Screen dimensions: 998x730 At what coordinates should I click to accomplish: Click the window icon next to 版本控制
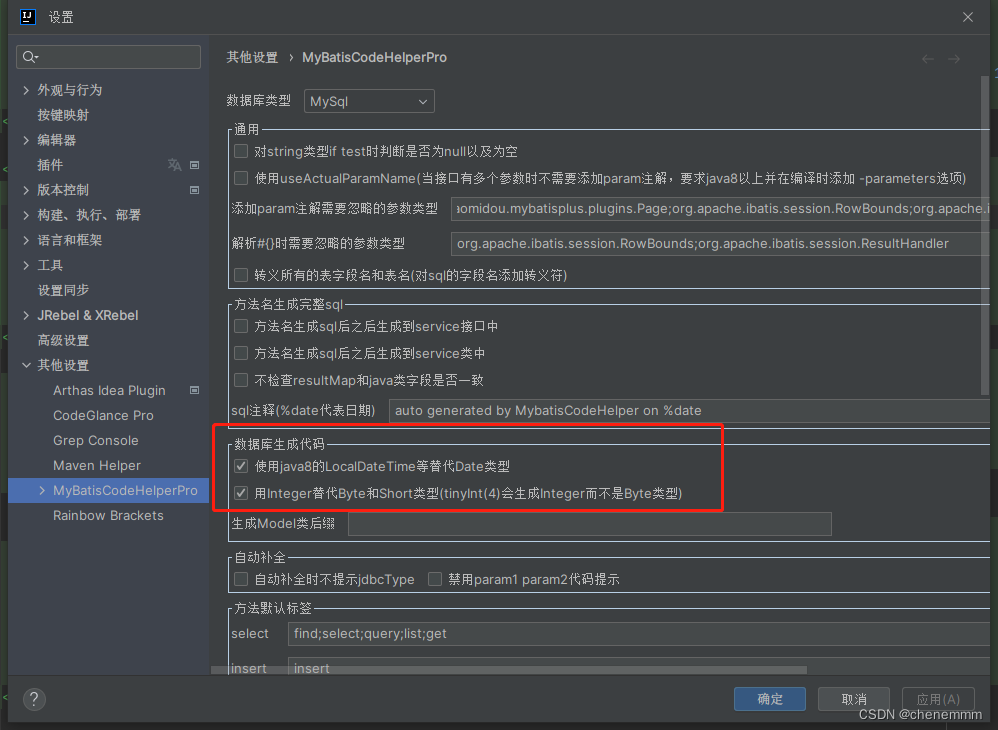(195, 189)
